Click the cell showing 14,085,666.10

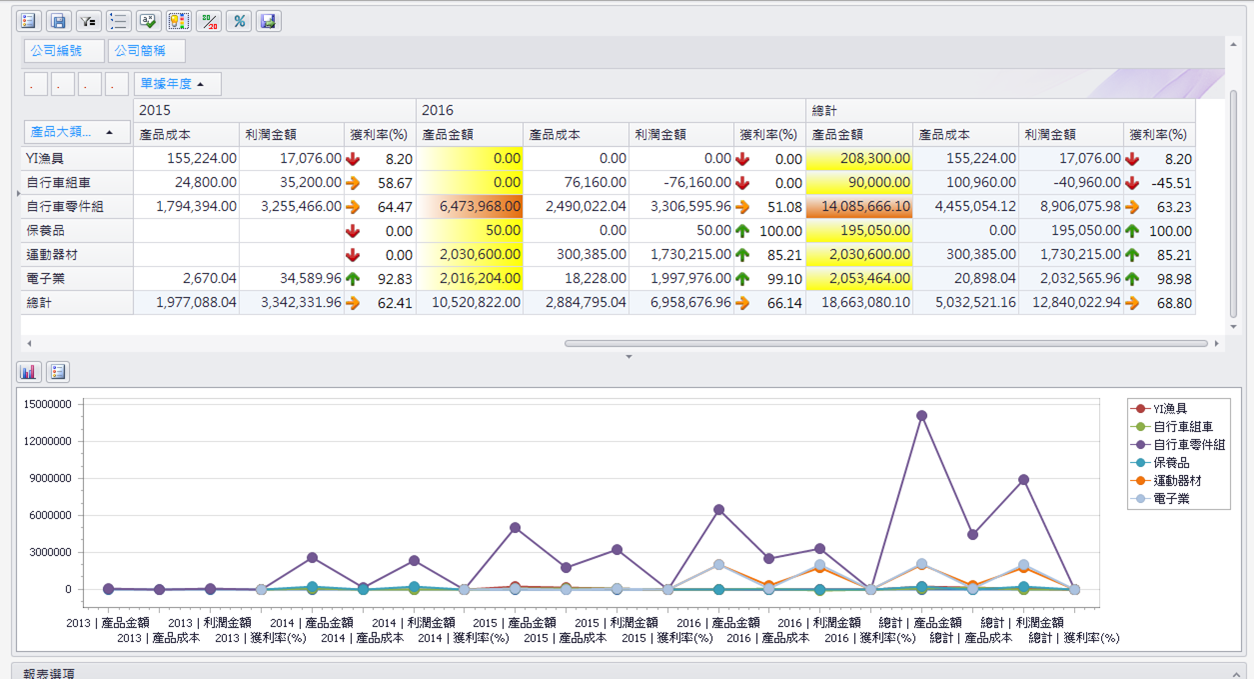(860, 206)
